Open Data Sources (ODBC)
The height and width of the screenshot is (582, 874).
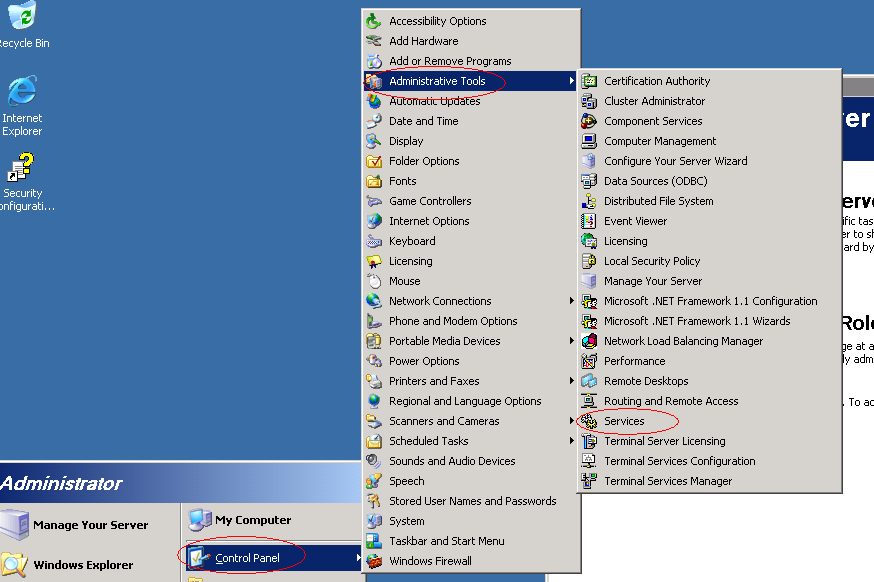(x=710, y=181)
